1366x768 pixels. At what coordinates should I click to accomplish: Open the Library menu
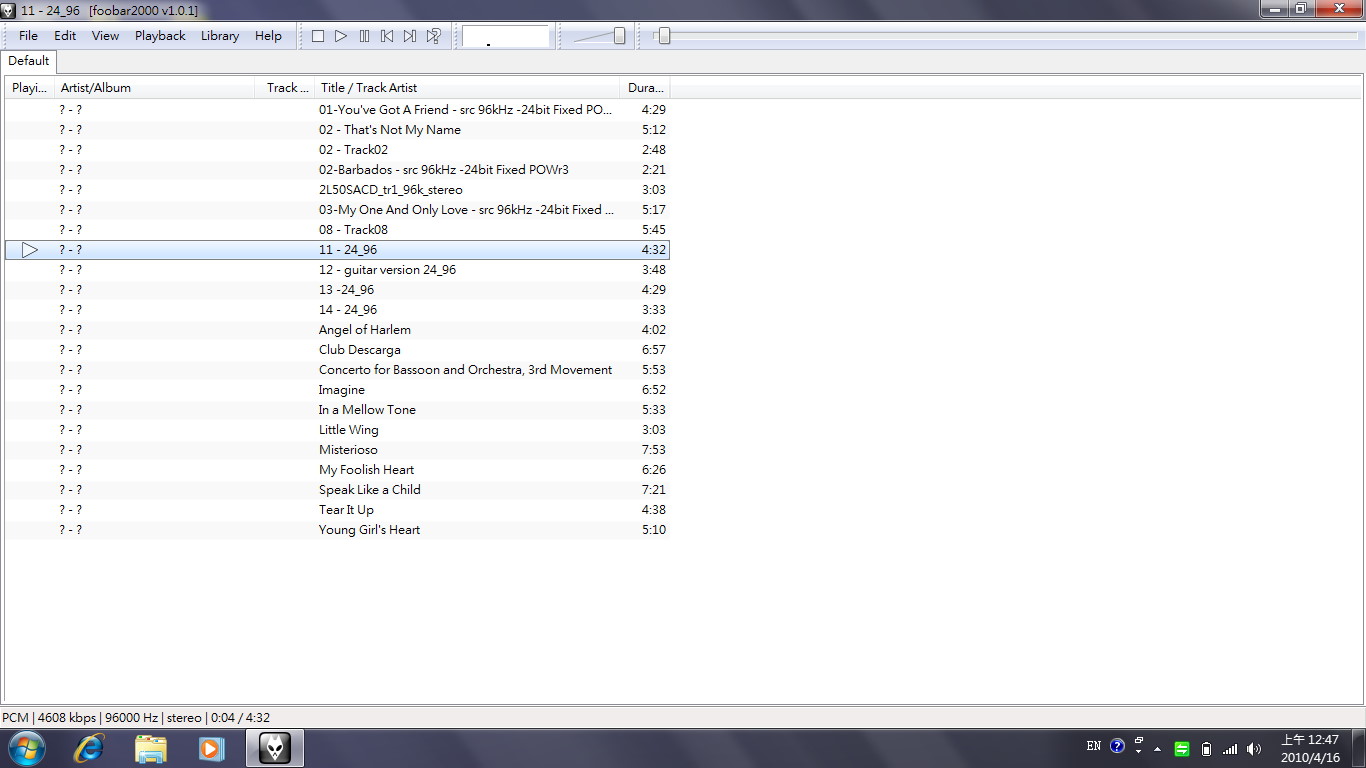coord(220,35)
